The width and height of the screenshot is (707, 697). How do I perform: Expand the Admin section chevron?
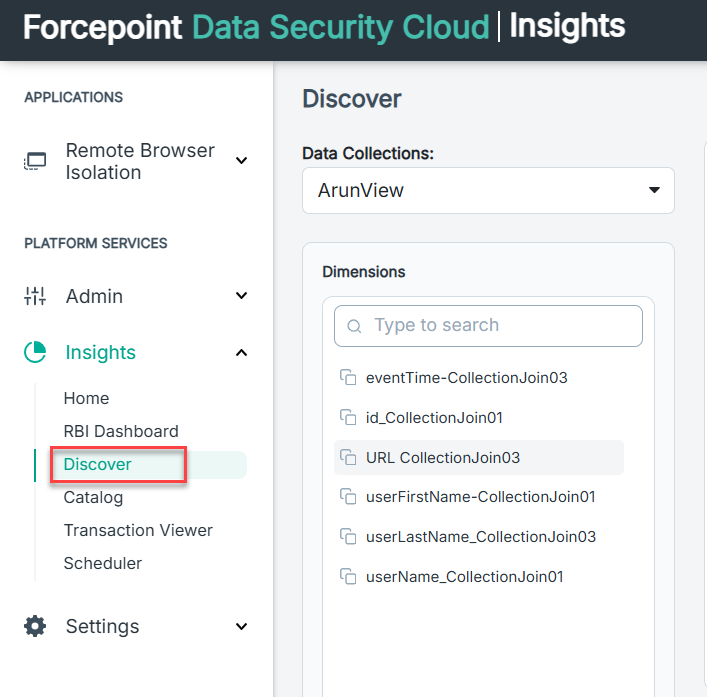[242, 296]
